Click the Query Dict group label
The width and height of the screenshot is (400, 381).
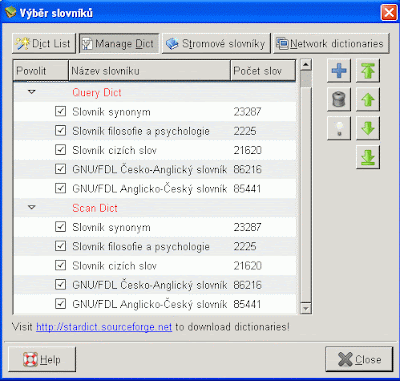97,92
